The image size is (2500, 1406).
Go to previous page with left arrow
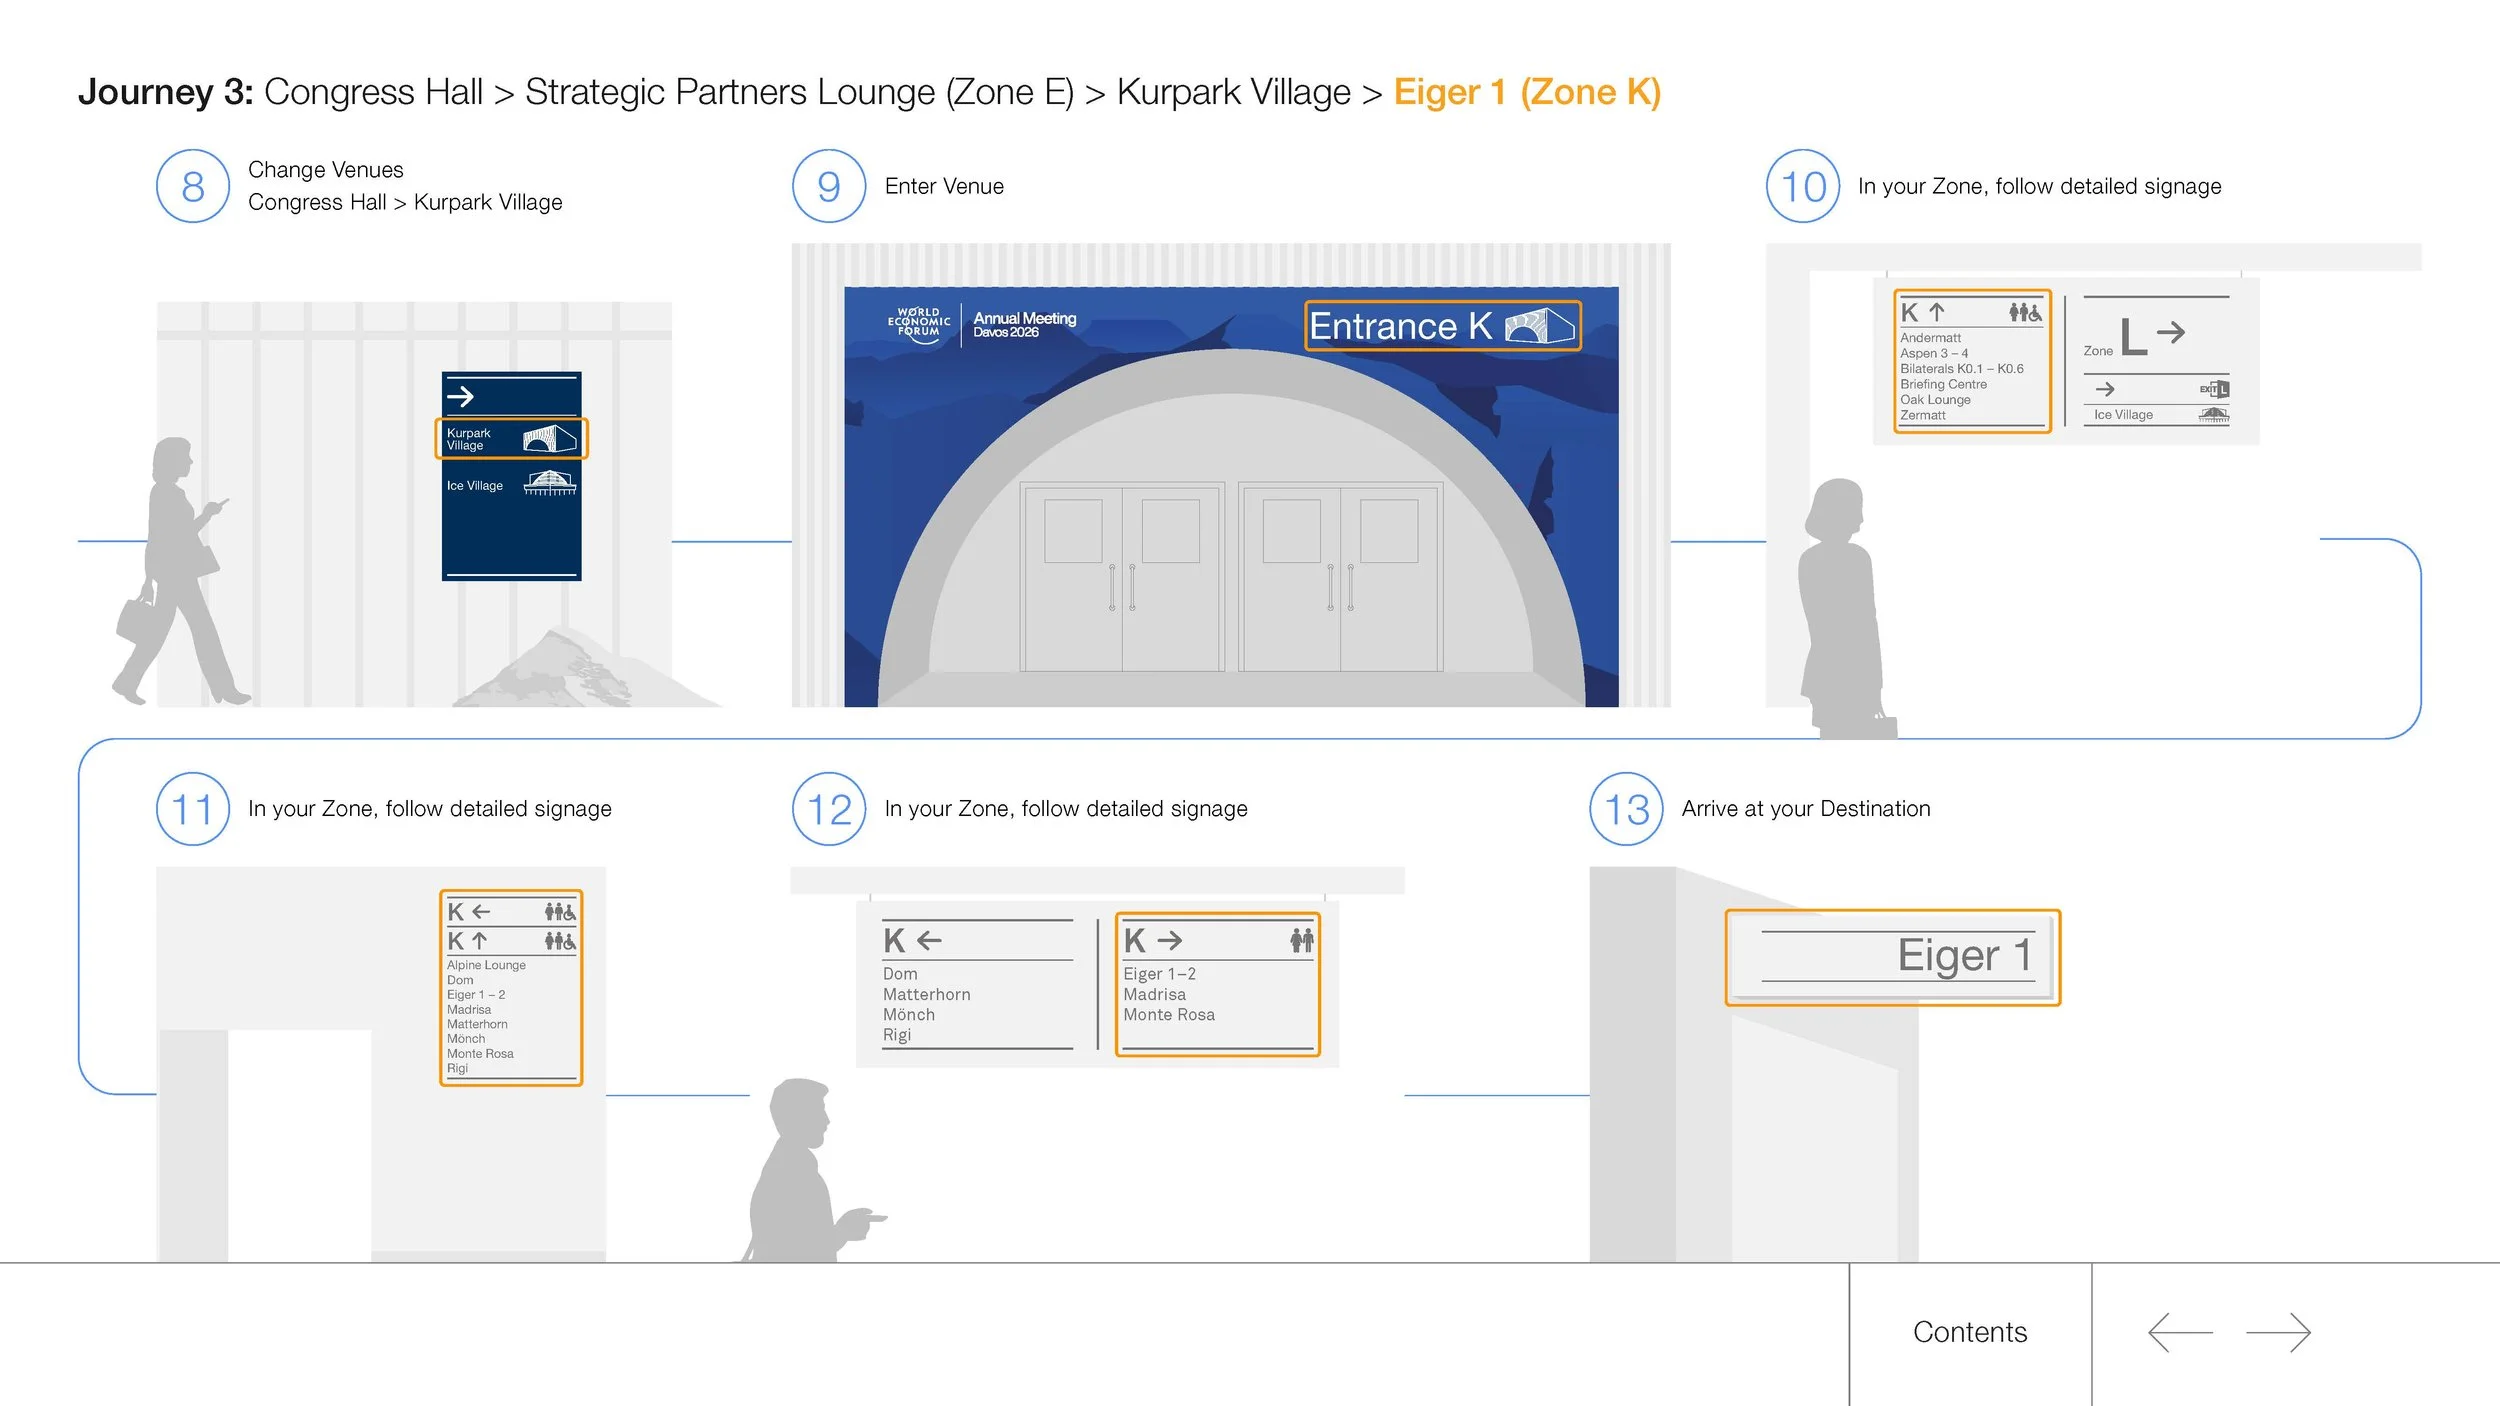(2180, 1332)
